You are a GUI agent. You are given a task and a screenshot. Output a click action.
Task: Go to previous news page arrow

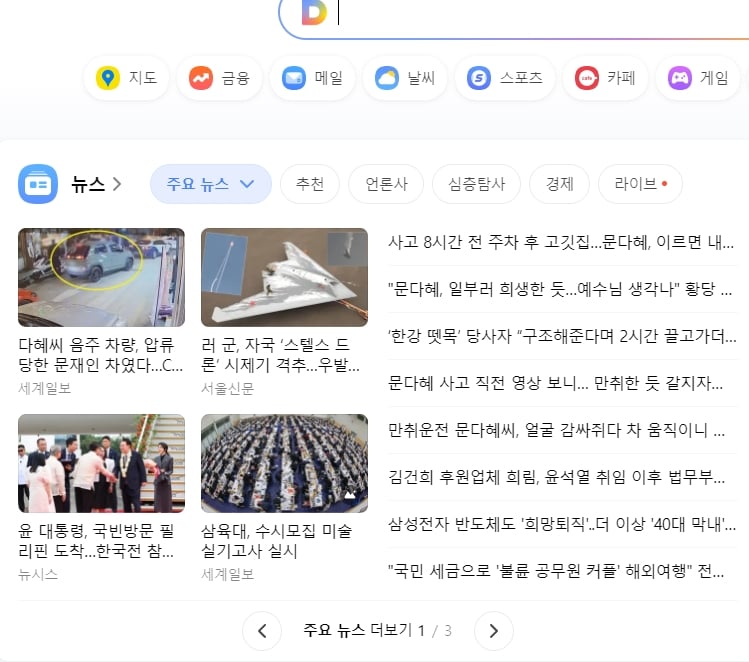pos(262,631)
